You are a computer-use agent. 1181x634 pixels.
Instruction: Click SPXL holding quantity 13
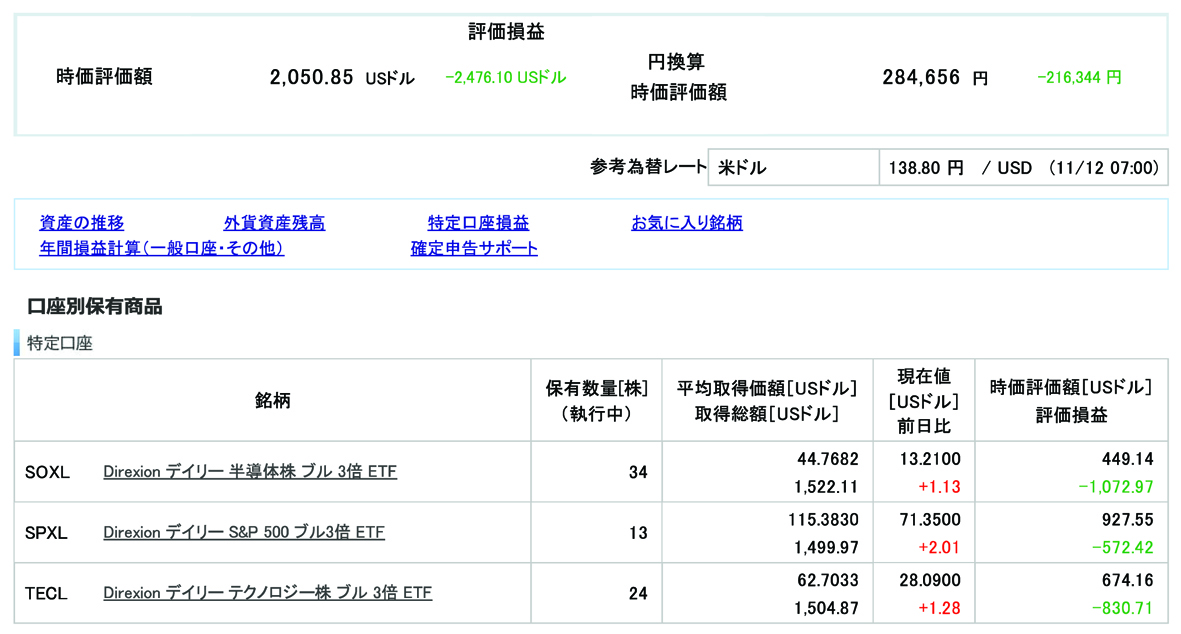(x=638, y=533)
